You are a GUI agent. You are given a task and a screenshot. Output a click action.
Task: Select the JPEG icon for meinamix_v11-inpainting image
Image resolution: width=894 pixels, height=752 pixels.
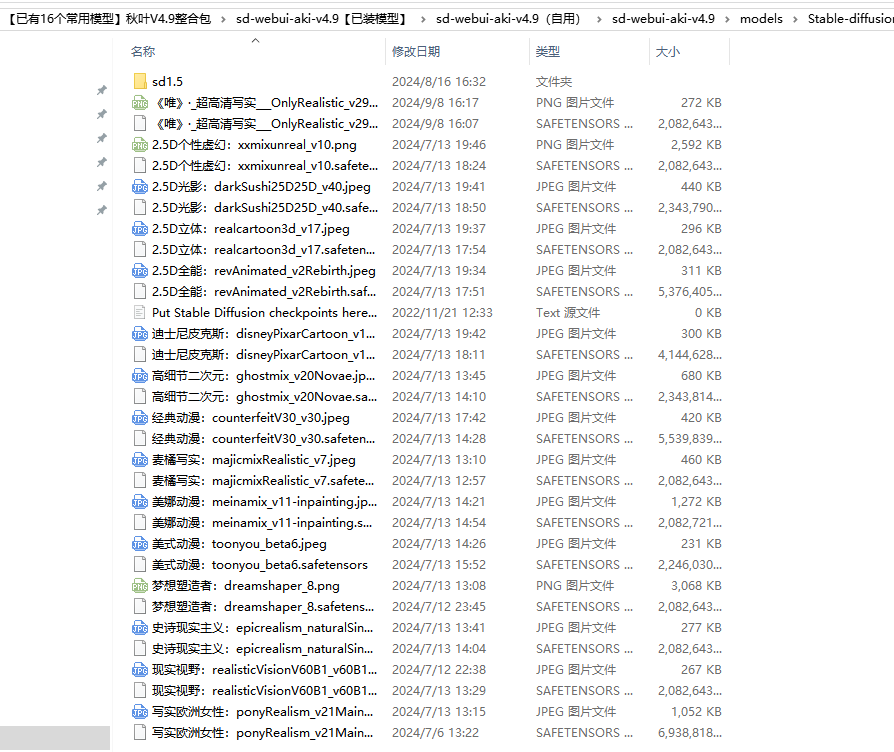point(140,502)
